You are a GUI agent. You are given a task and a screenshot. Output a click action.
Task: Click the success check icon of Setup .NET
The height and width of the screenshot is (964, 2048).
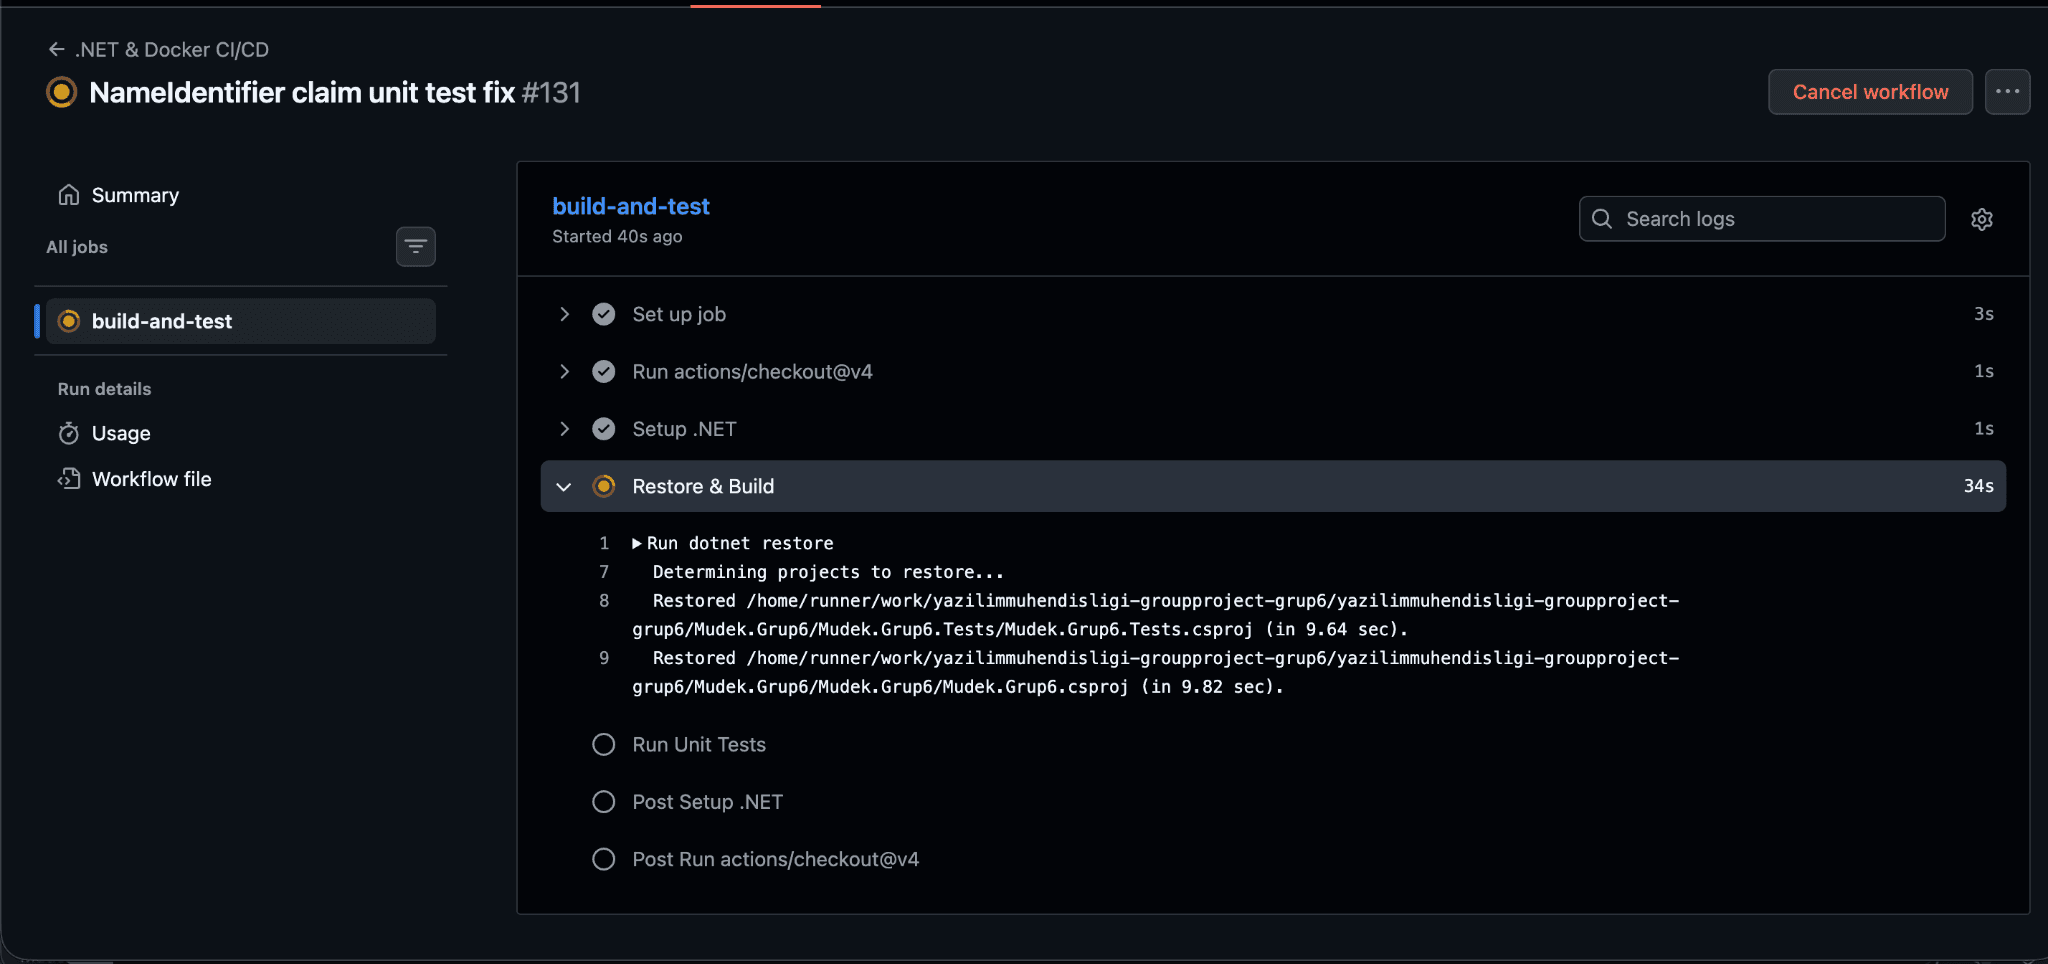click(x=604, y=429)
